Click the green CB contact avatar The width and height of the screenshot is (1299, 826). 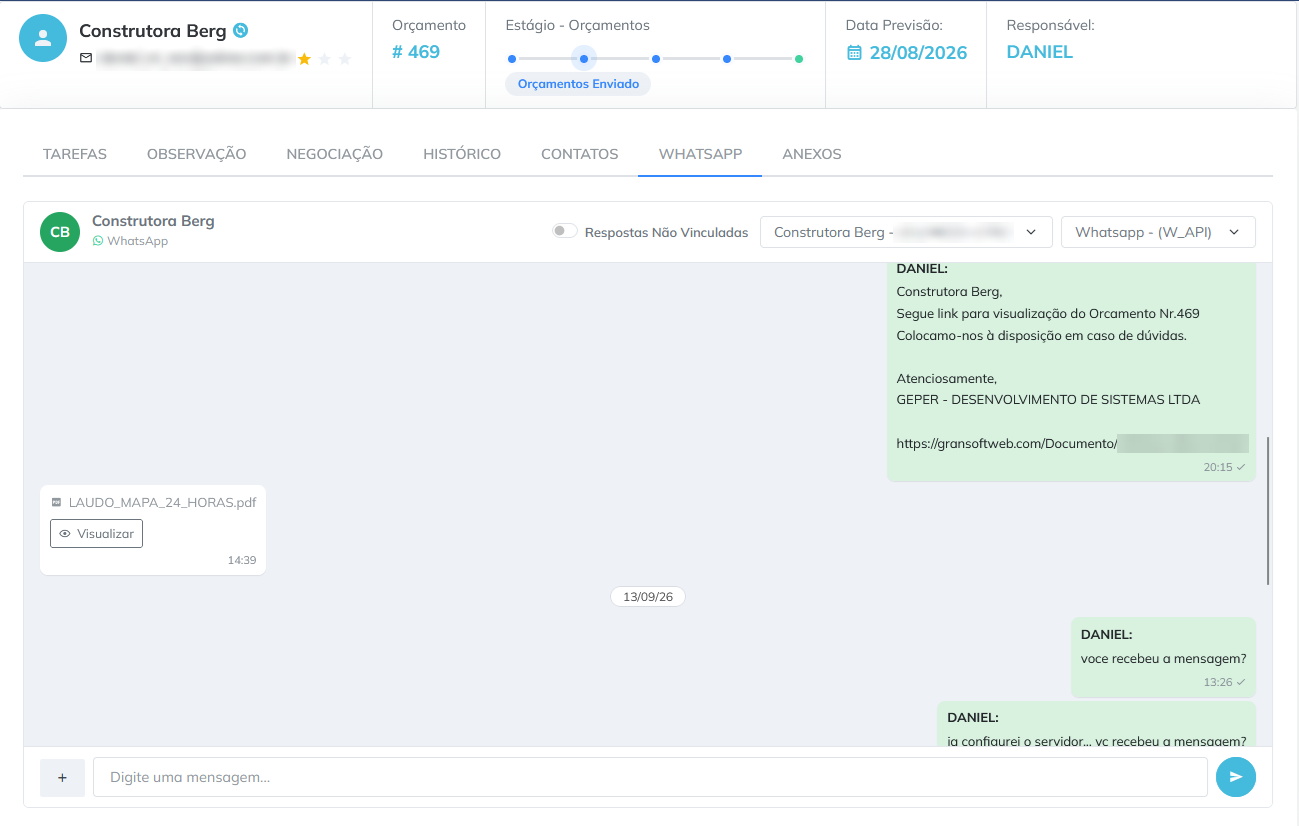60,232
